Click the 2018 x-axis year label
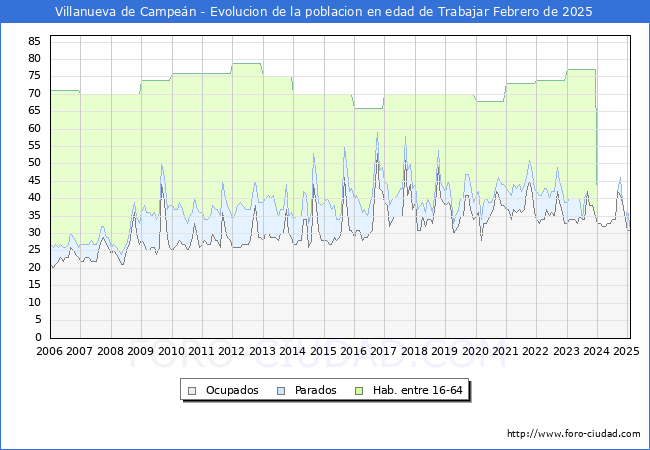This screenshot has height=450, width=650. pyautogui.click(x=415, y=351)
